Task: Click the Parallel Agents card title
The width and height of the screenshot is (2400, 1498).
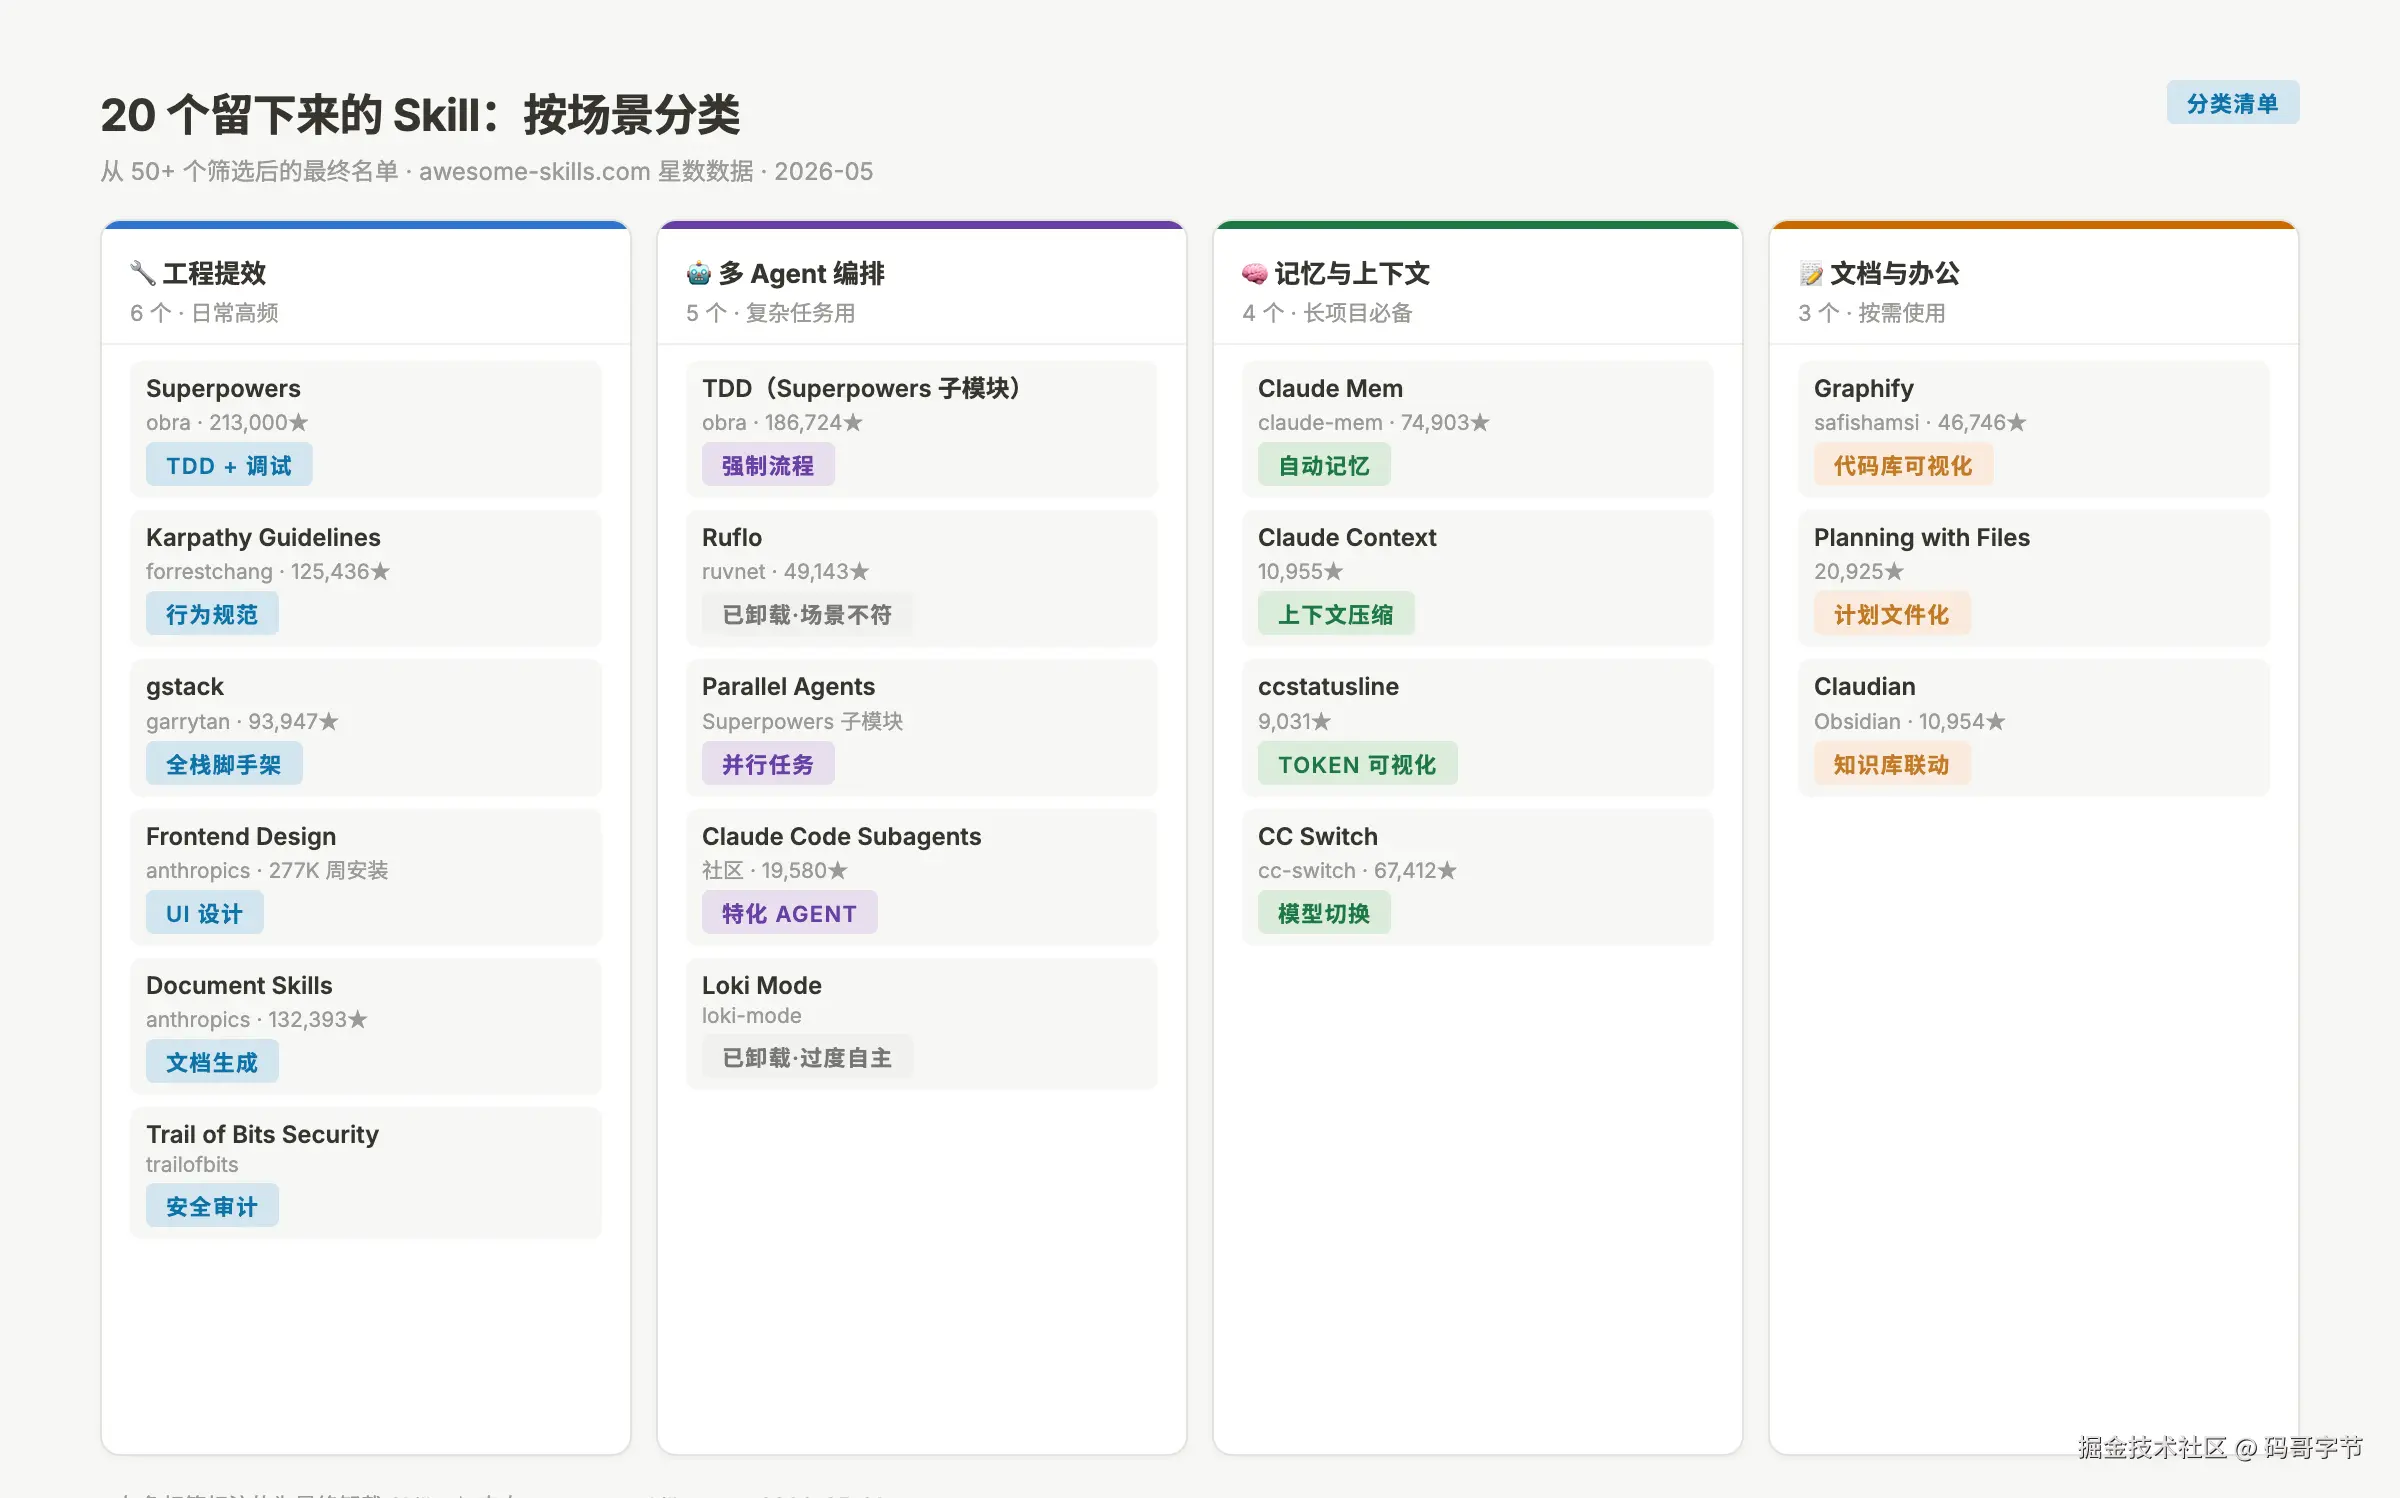Action: pos(788,686)
